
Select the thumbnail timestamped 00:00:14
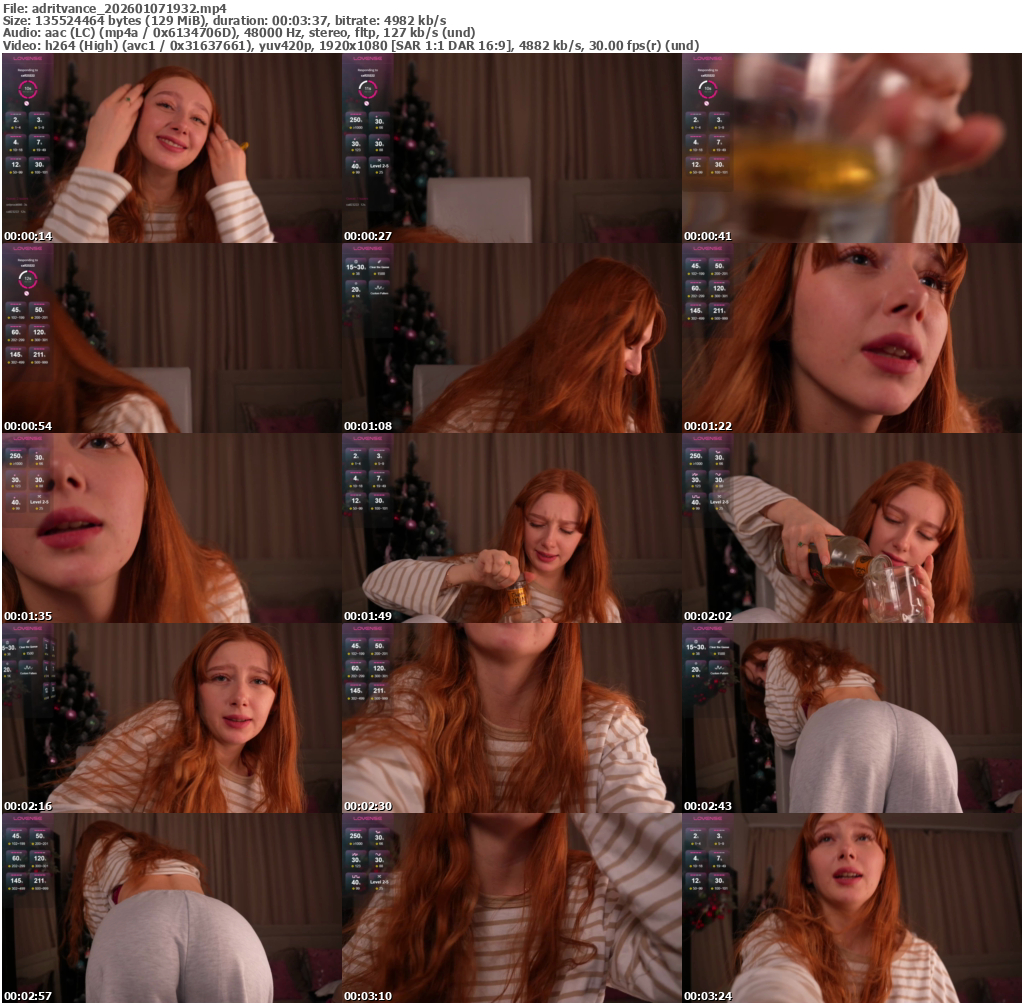click(172, 148)
